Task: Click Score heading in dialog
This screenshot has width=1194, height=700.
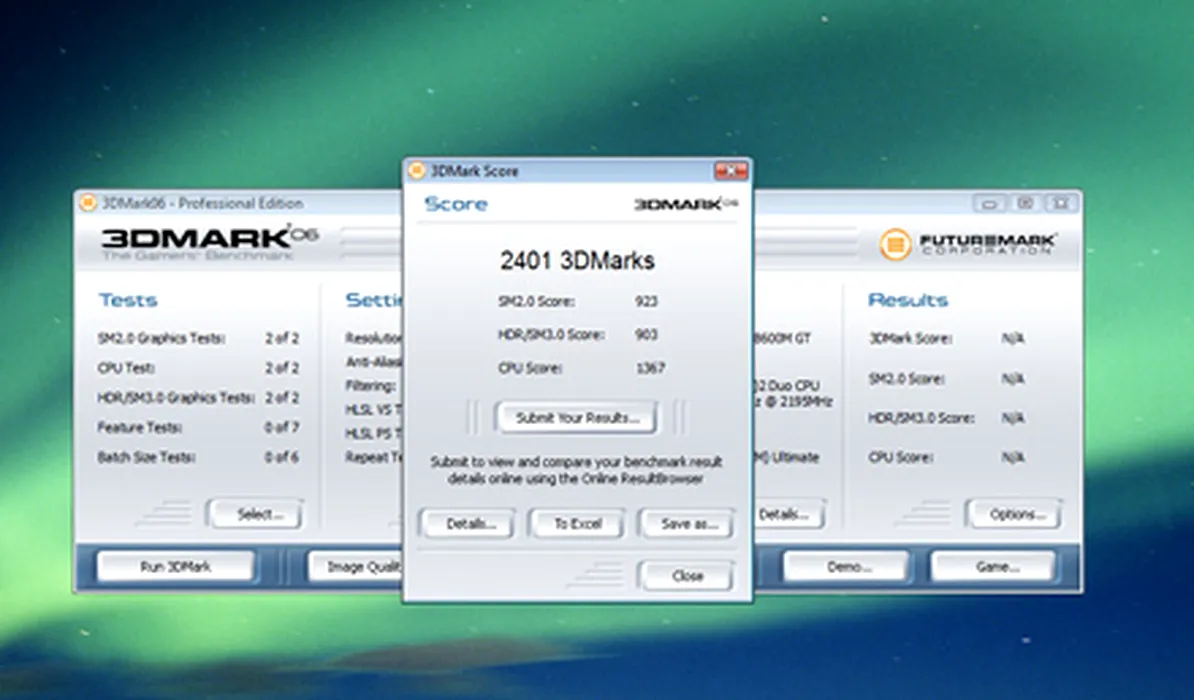Action: coord(455,204)
